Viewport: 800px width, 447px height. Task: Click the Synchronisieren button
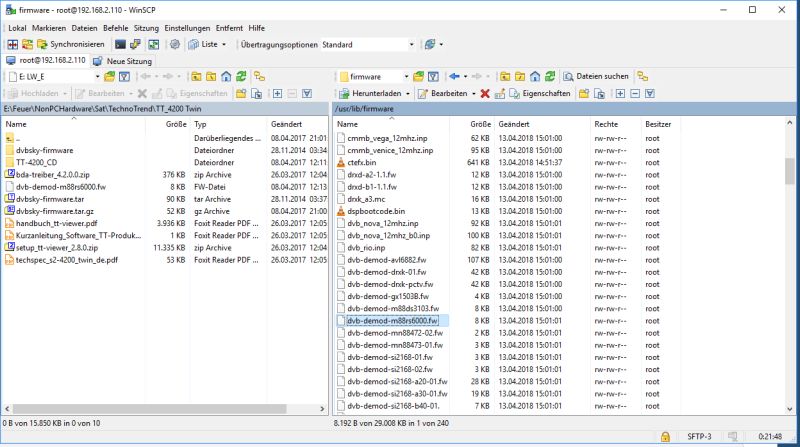click(71, 44)
